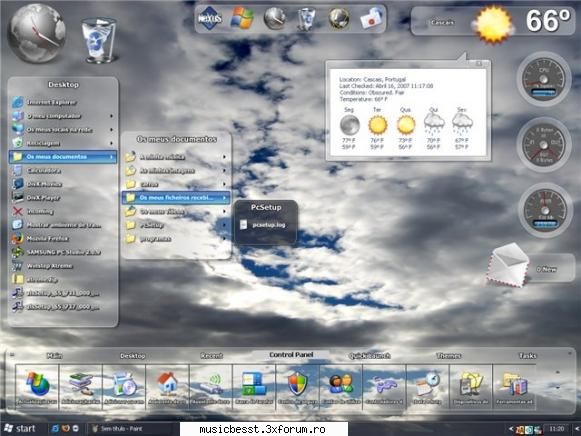Click the Windows logo icon in top dock
581x436 pixels.
[x=242, y=18]
